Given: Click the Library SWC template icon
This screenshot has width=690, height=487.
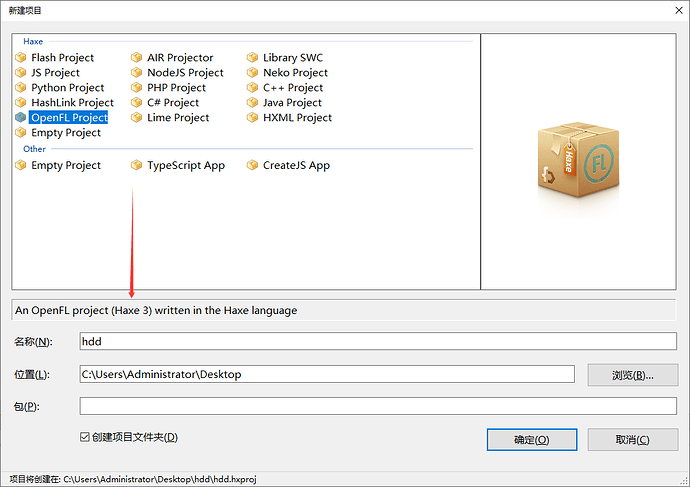Looking at the screenshot, I should 252,58.
